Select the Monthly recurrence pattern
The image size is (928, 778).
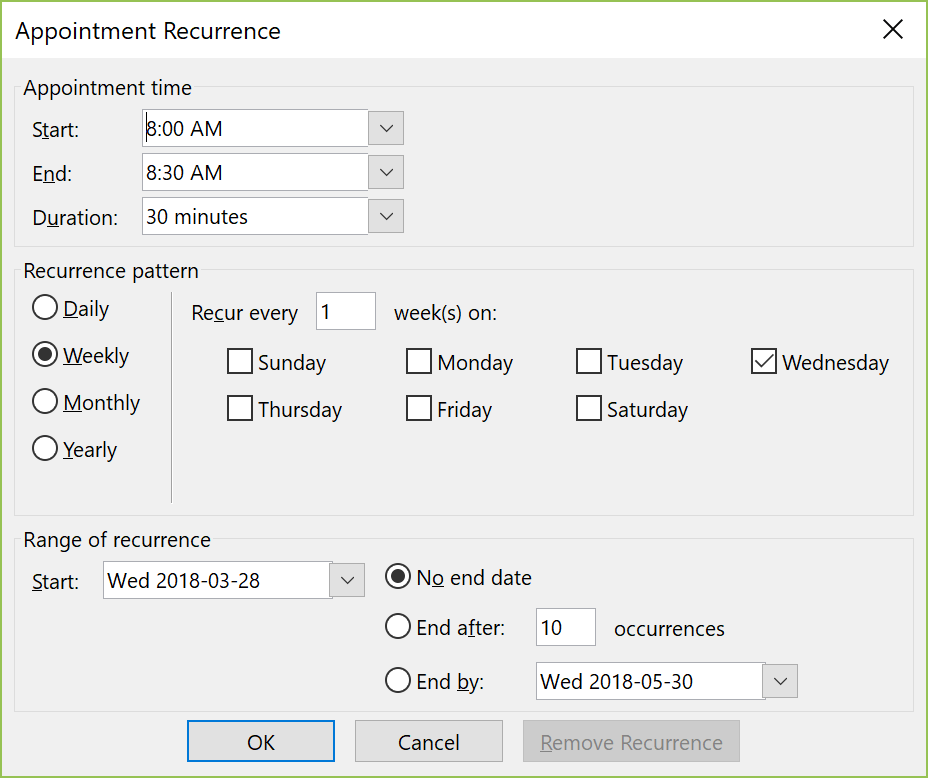44,402
